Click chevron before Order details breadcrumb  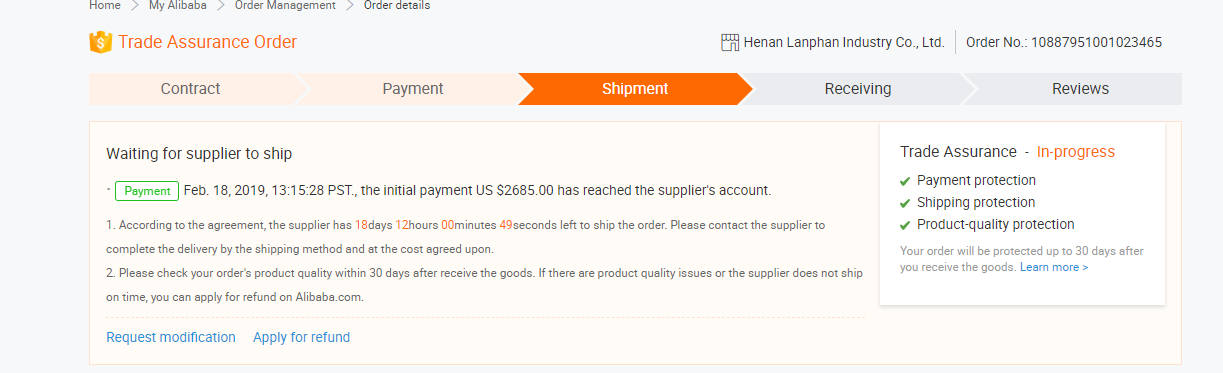(350, 6)
